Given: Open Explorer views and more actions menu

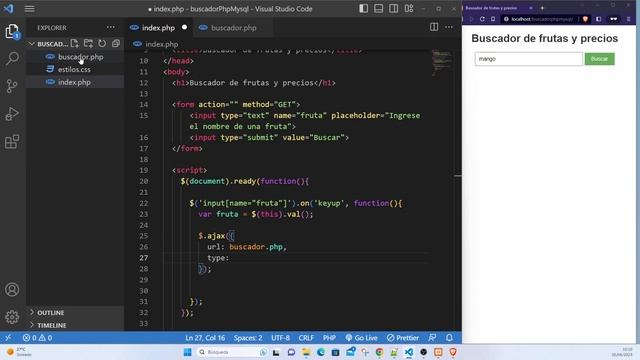Looking at the screenshot, I should pyautogui.click(x=111, y=27).
